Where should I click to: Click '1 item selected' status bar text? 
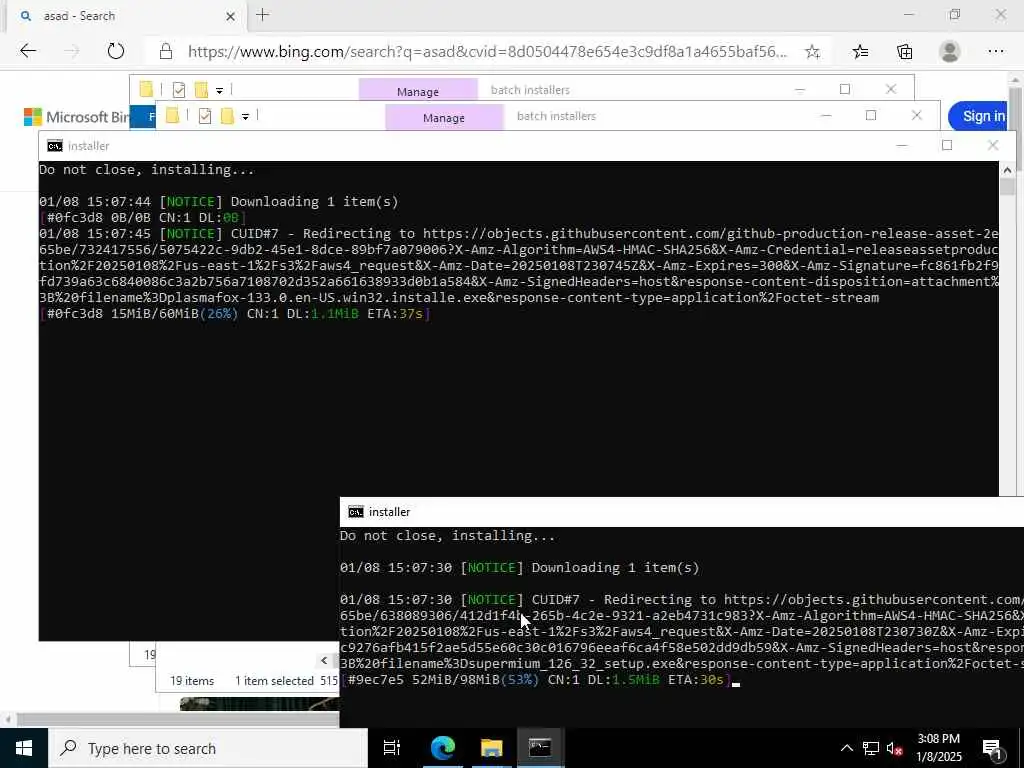coord(274,680)
